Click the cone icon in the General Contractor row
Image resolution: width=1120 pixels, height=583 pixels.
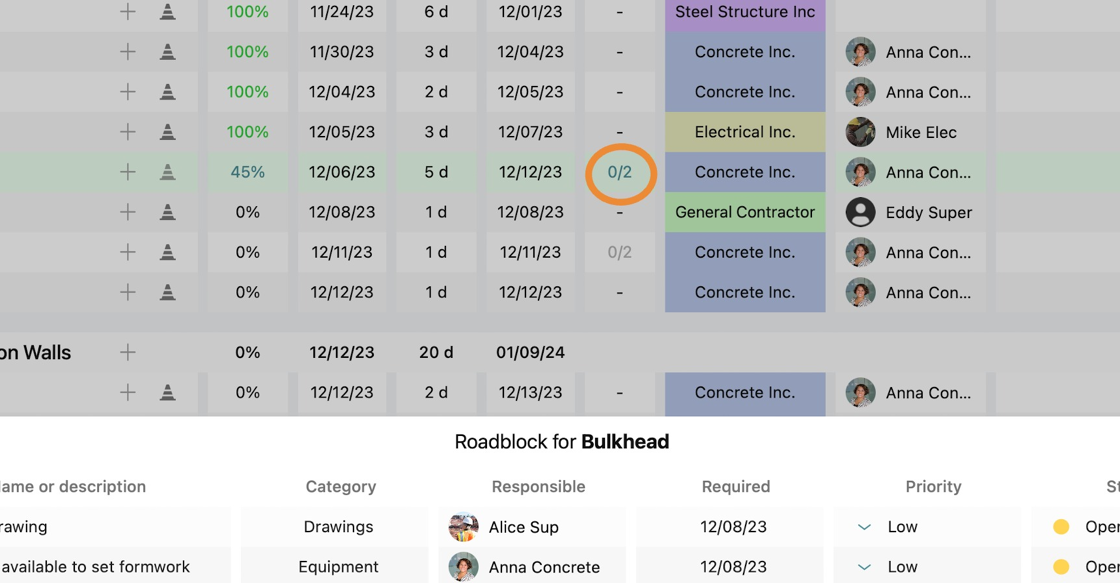(x=167, y=212)
